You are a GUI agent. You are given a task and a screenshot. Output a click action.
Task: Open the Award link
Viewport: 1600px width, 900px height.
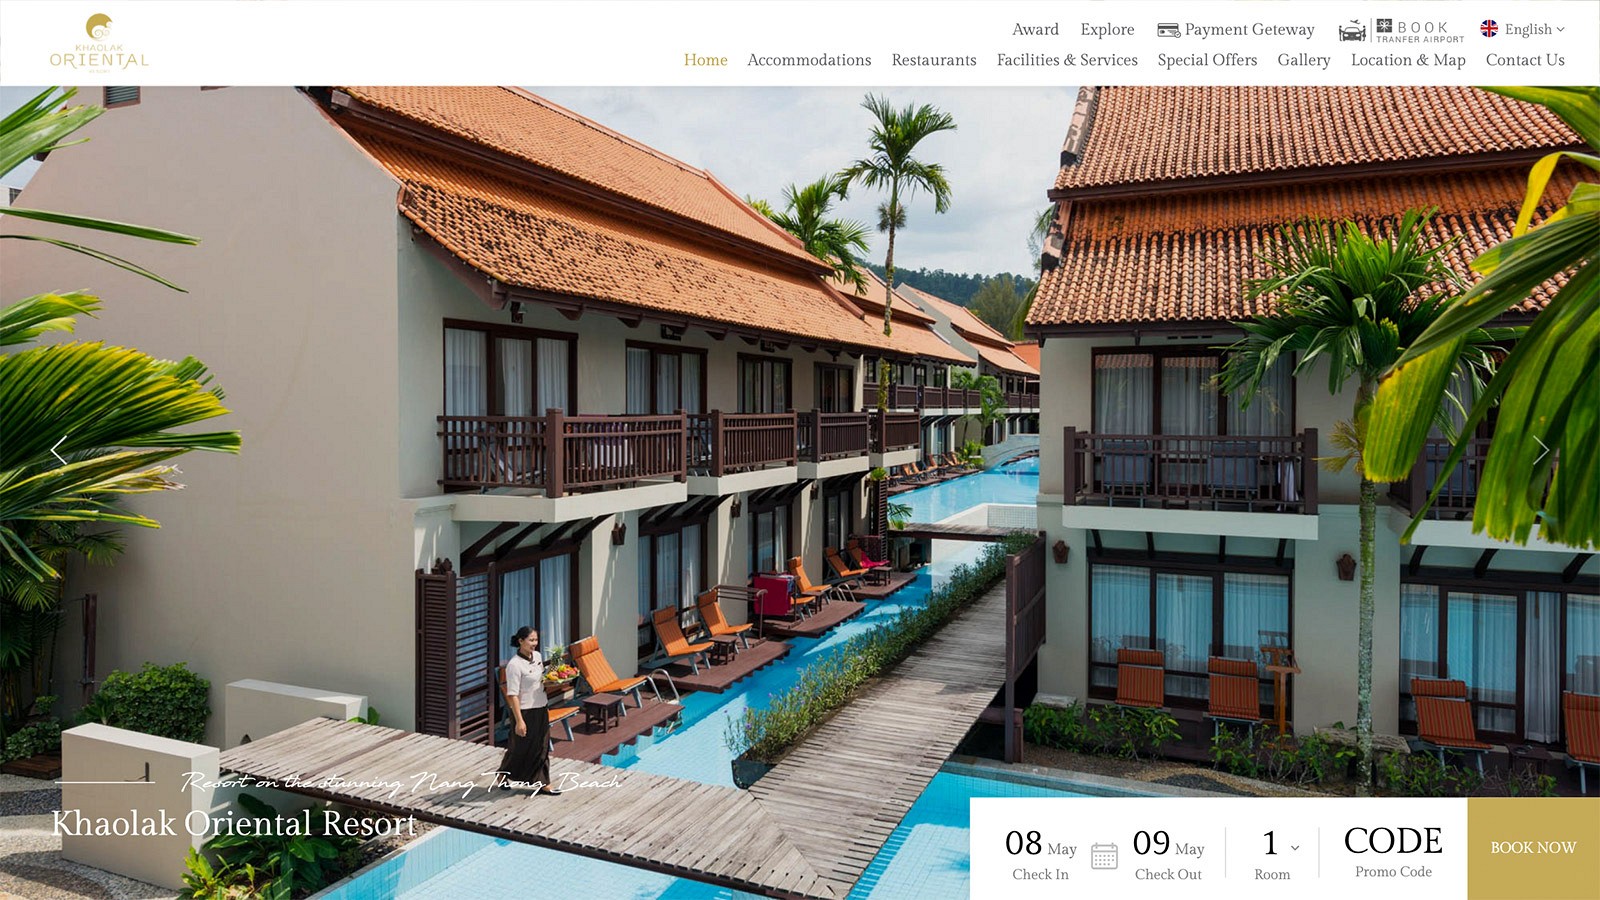(1035, 30)
